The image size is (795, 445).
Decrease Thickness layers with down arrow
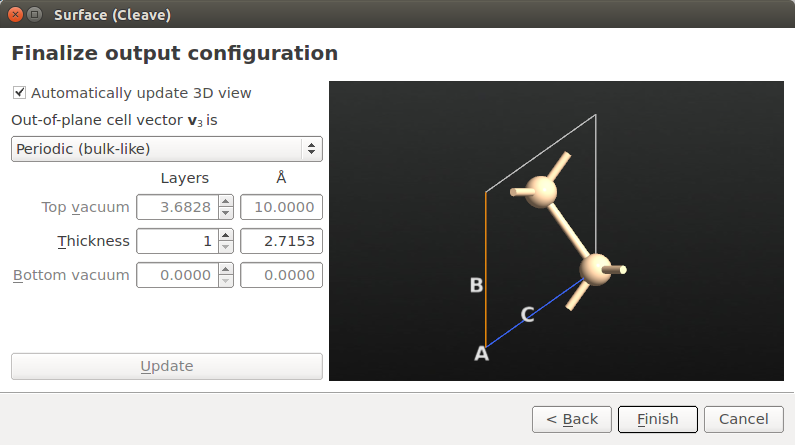tap(226, 247)
